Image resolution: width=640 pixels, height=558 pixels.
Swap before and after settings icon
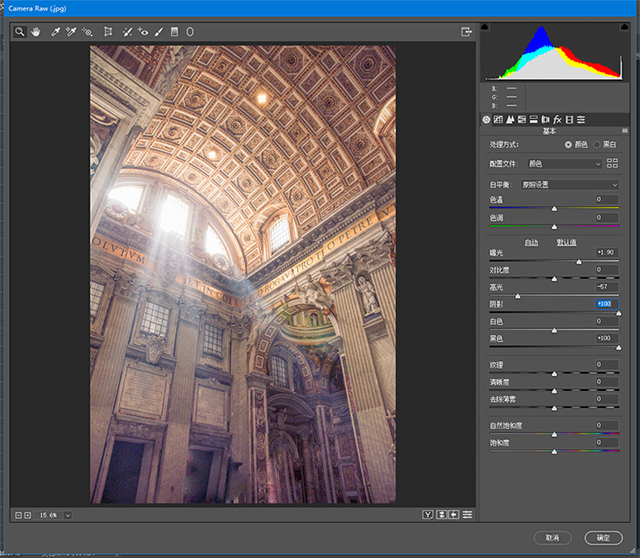[442, 515]
